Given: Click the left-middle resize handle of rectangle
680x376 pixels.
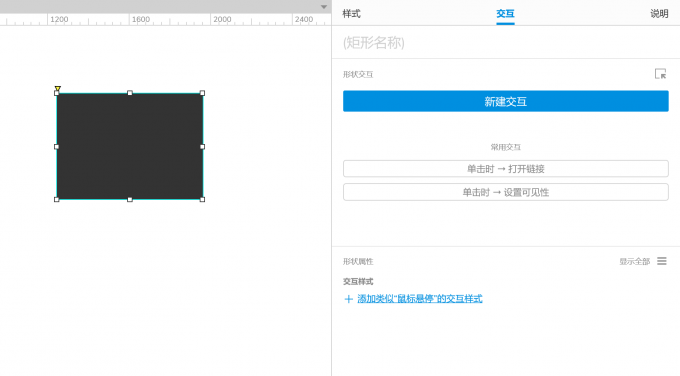Looking at the screenshot, I should pos(56,147).
